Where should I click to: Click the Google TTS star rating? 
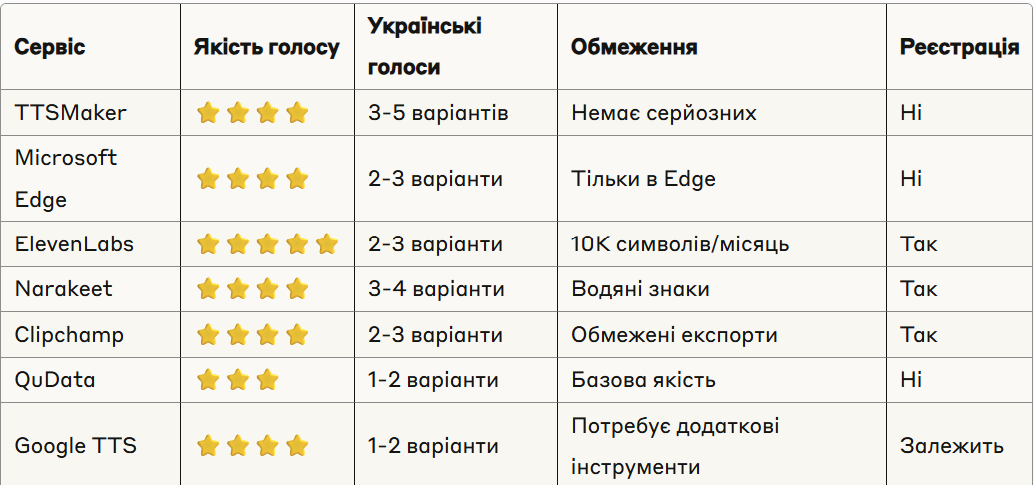(x=253, y=446)
